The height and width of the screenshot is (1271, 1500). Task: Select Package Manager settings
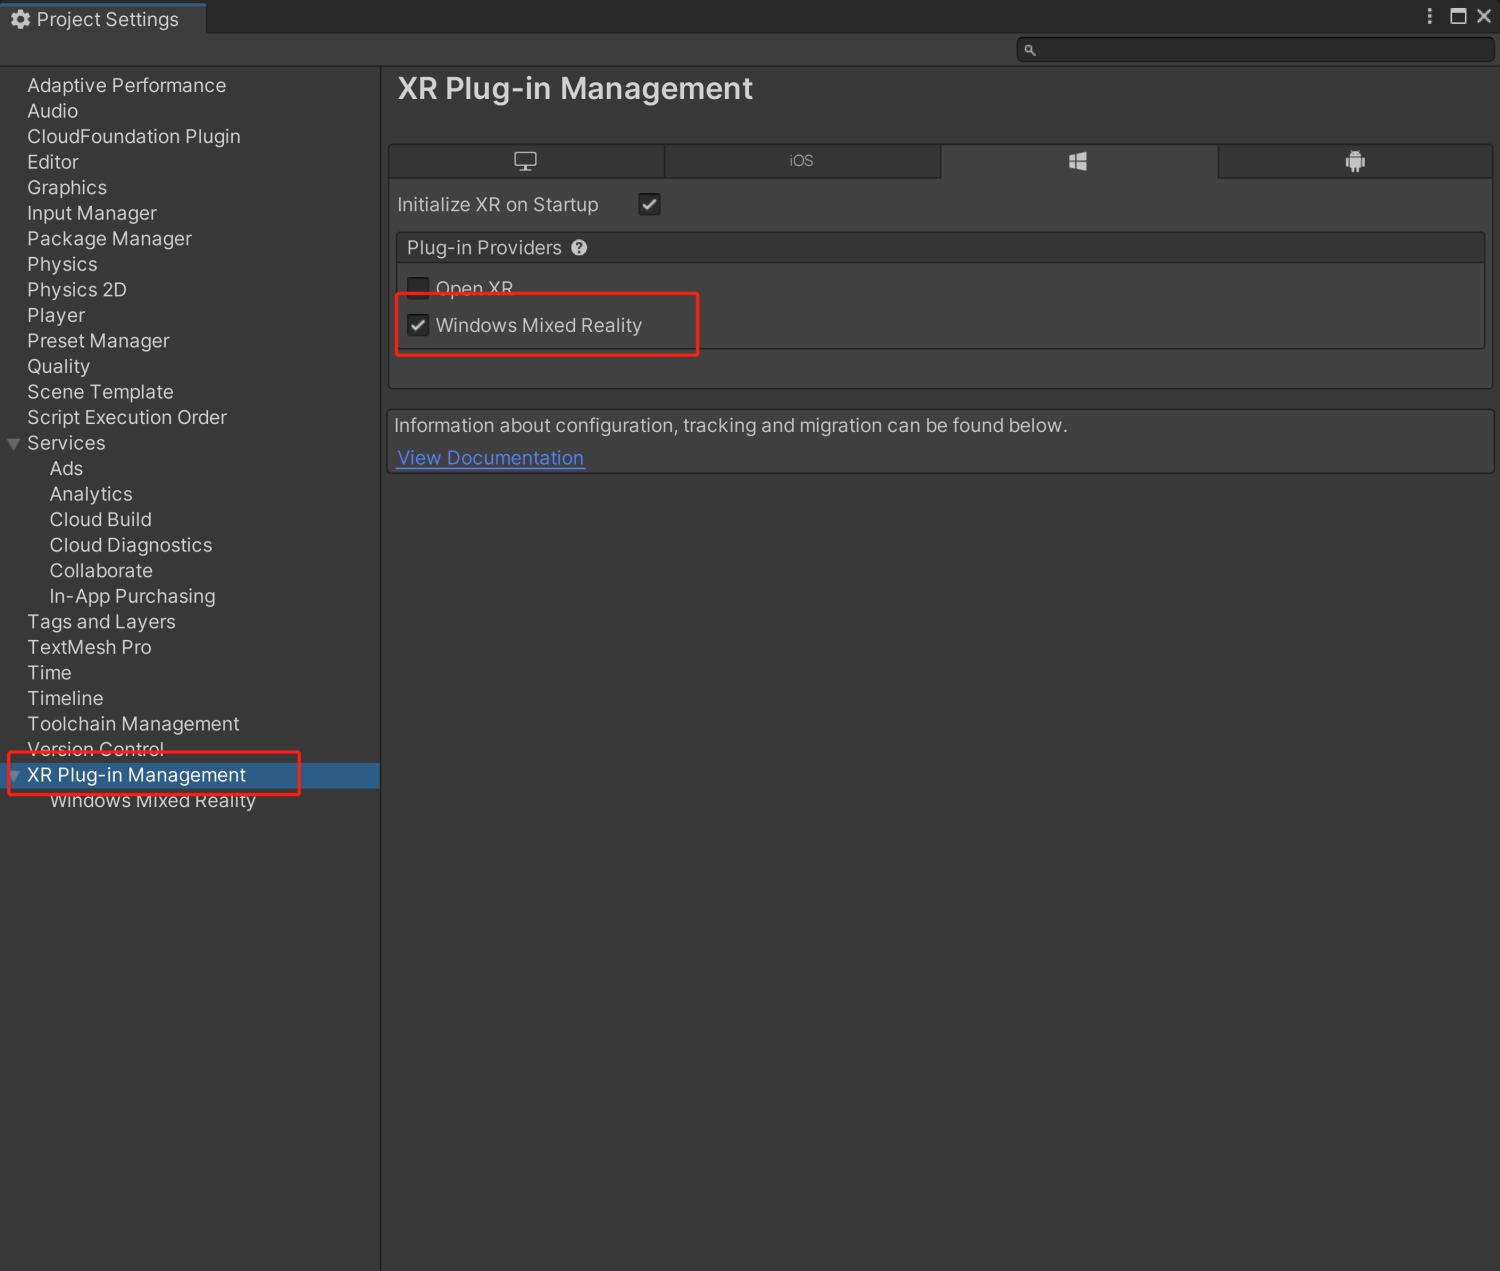coord(110,239)
